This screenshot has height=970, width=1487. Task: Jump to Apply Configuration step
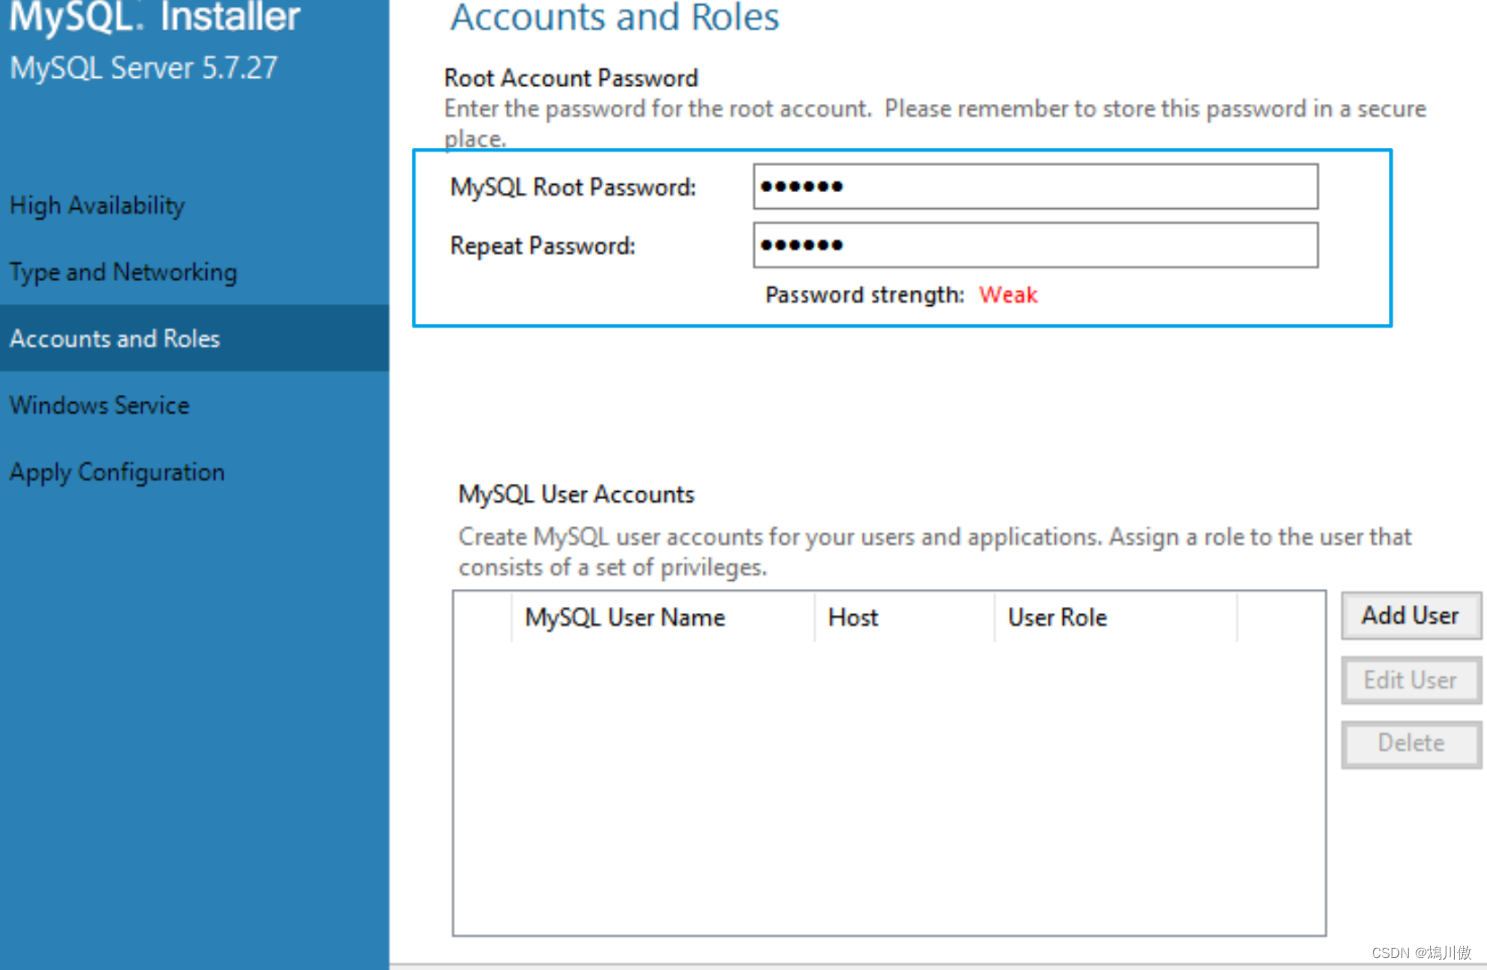tap(117, 472)
